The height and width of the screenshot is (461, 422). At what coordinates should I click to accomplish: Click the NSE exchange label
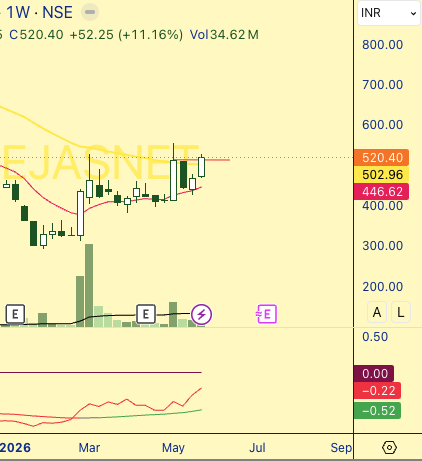(57, 13)
